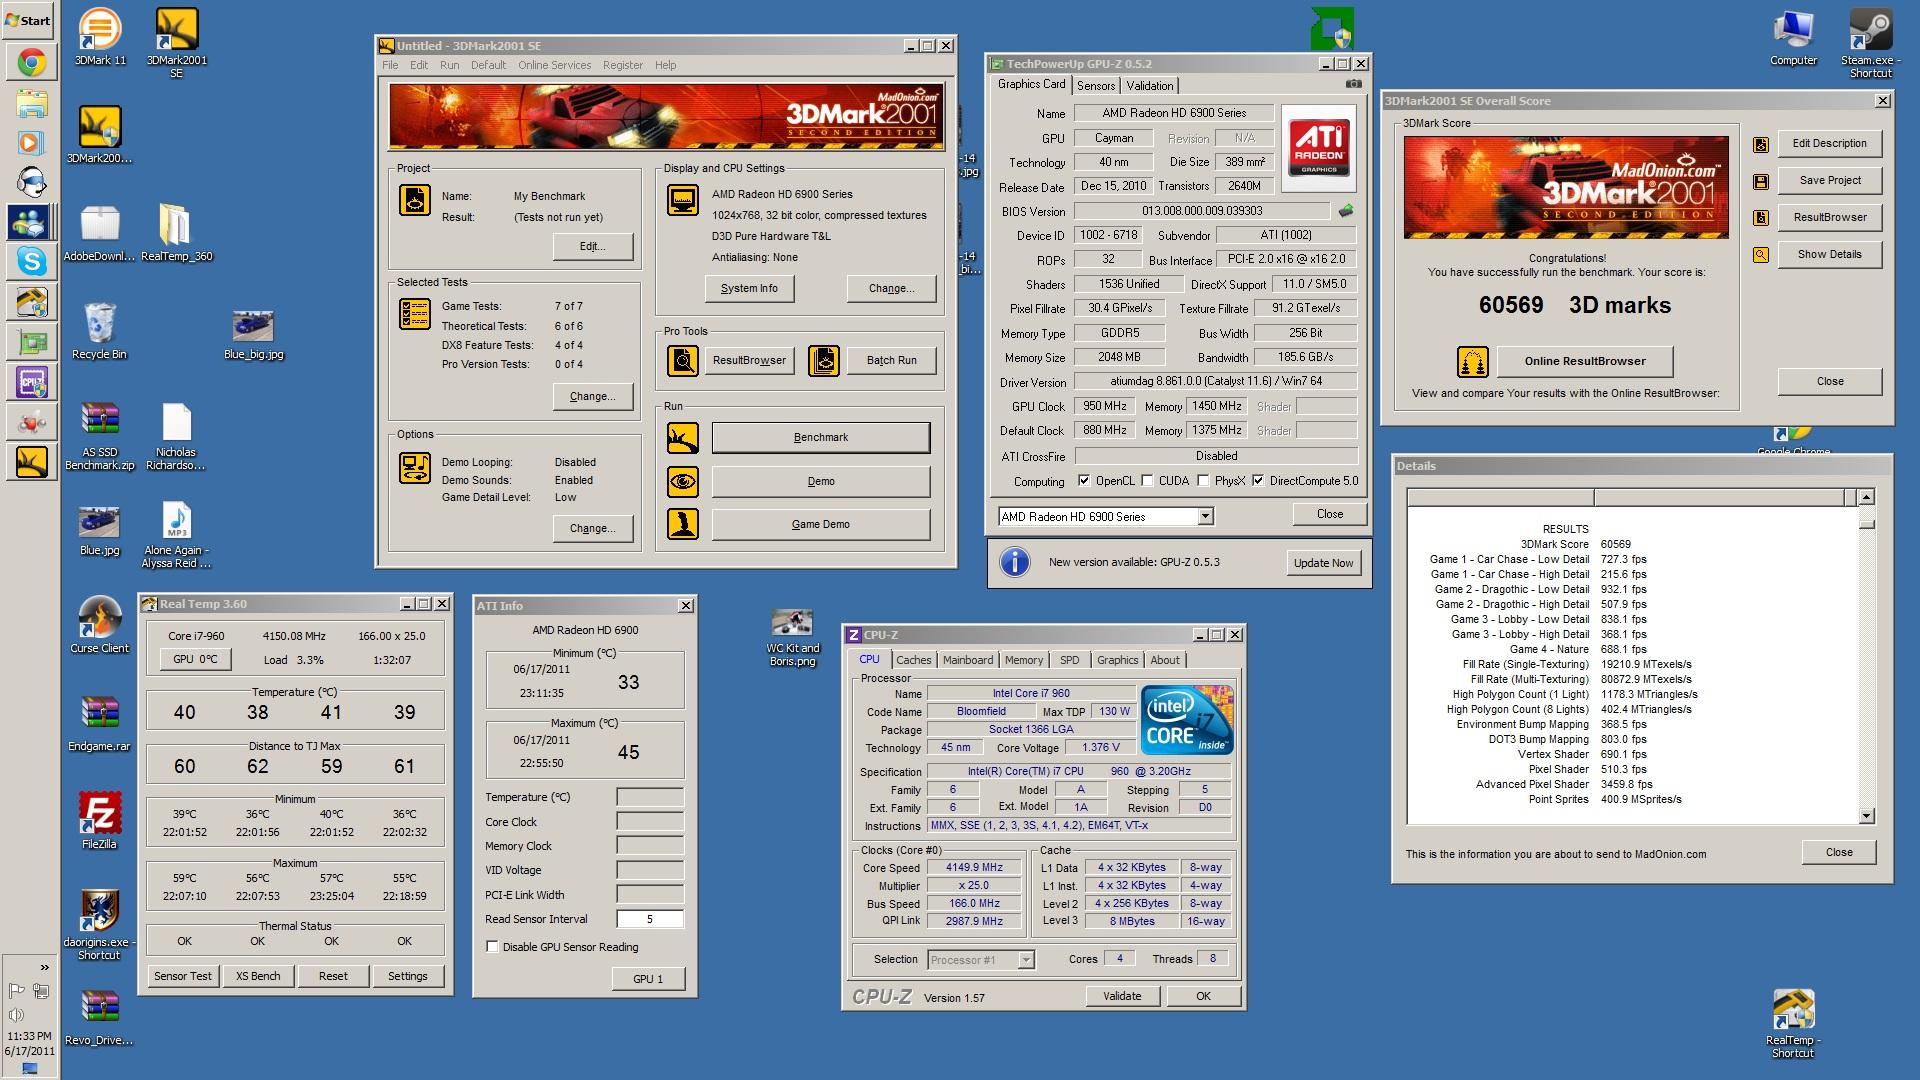The width and height of the screenshot is (1920, 1080).
Task: Click the Sensor Test button in Real Temp
Action: click(x=183, y=976)
